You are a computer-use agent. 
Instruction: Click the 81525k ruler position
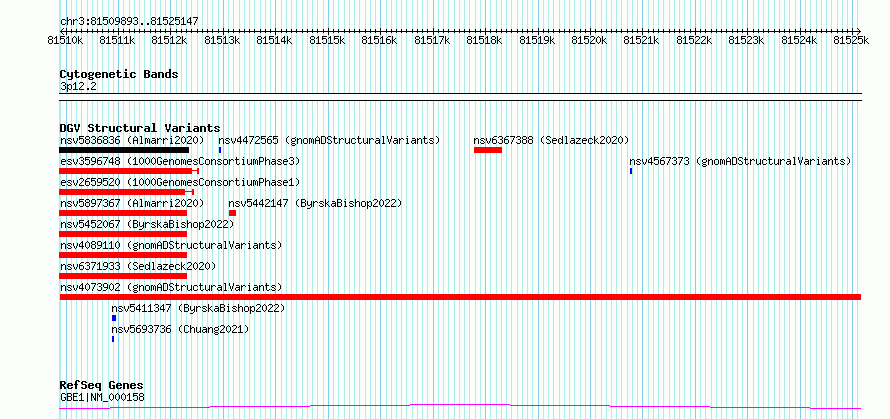click(x=851, y=40)
